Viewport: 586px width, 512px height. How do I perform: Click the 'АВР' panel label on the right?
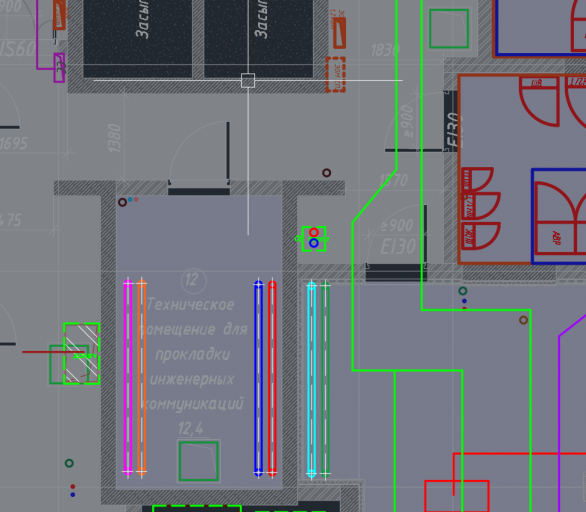coord(556,238)
